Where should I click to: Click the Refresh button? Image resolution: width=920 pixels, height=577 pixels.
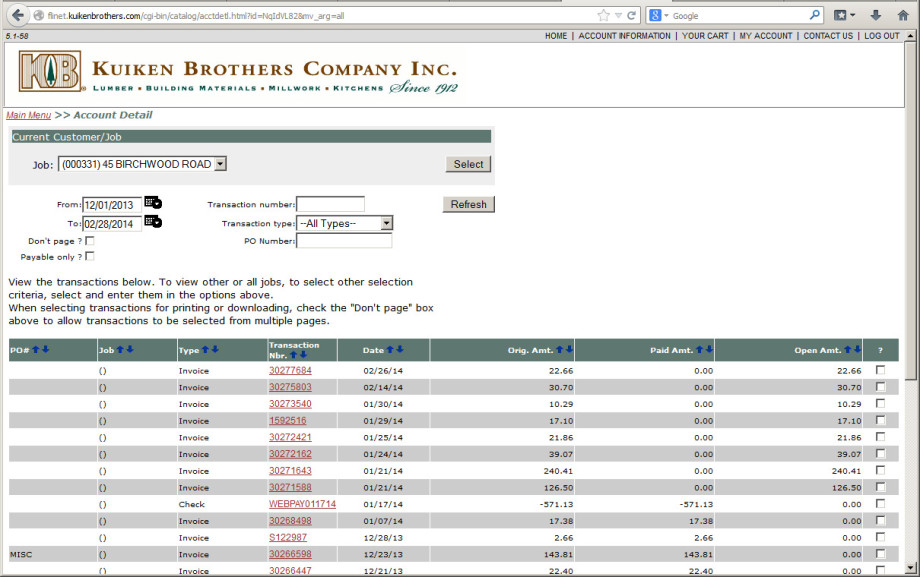click(x=468, y=204)
